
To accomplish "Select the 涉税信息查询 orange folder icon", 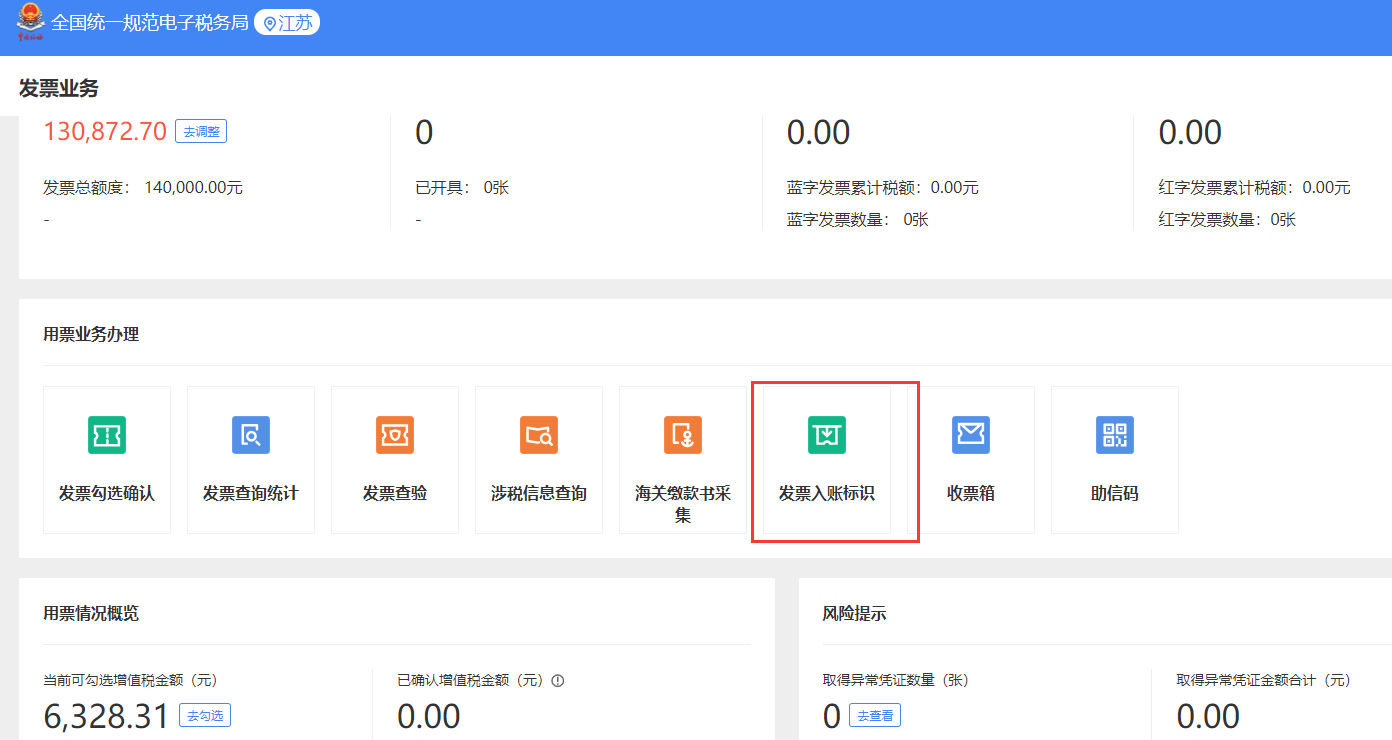I will point(538,435).
